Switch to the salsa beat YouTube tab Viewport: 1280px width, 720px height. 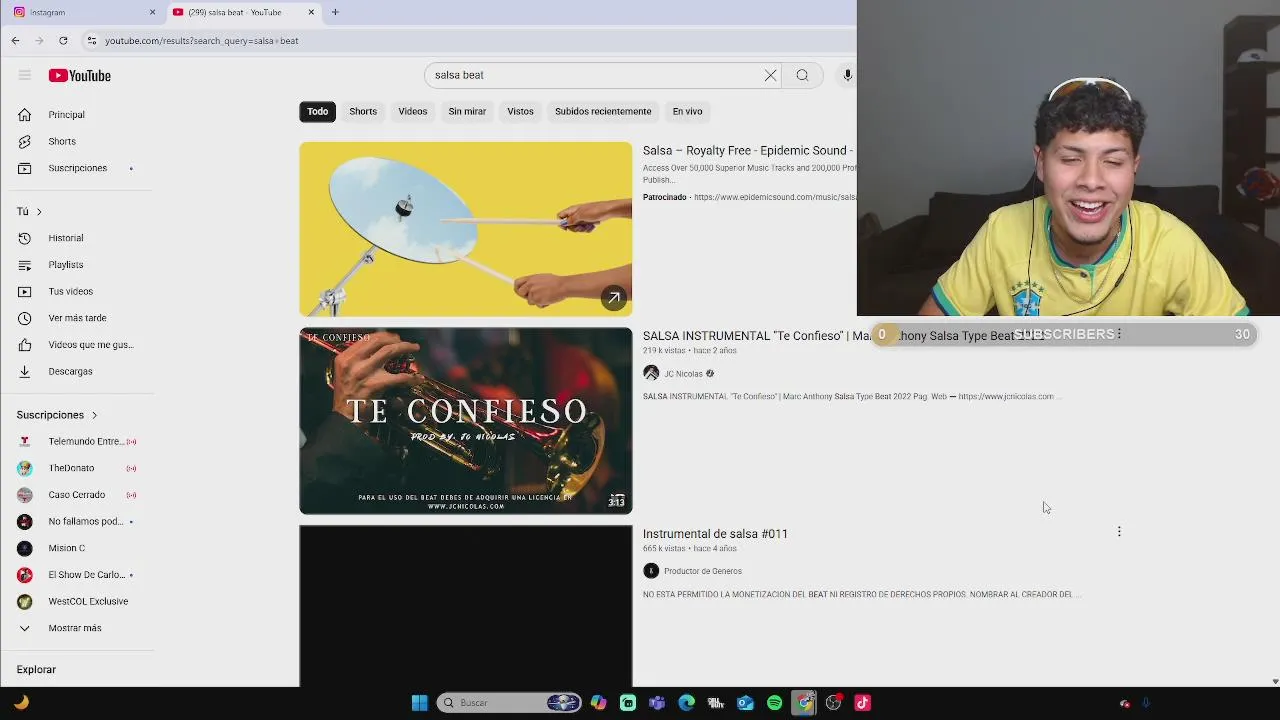(x=242, y=12)
